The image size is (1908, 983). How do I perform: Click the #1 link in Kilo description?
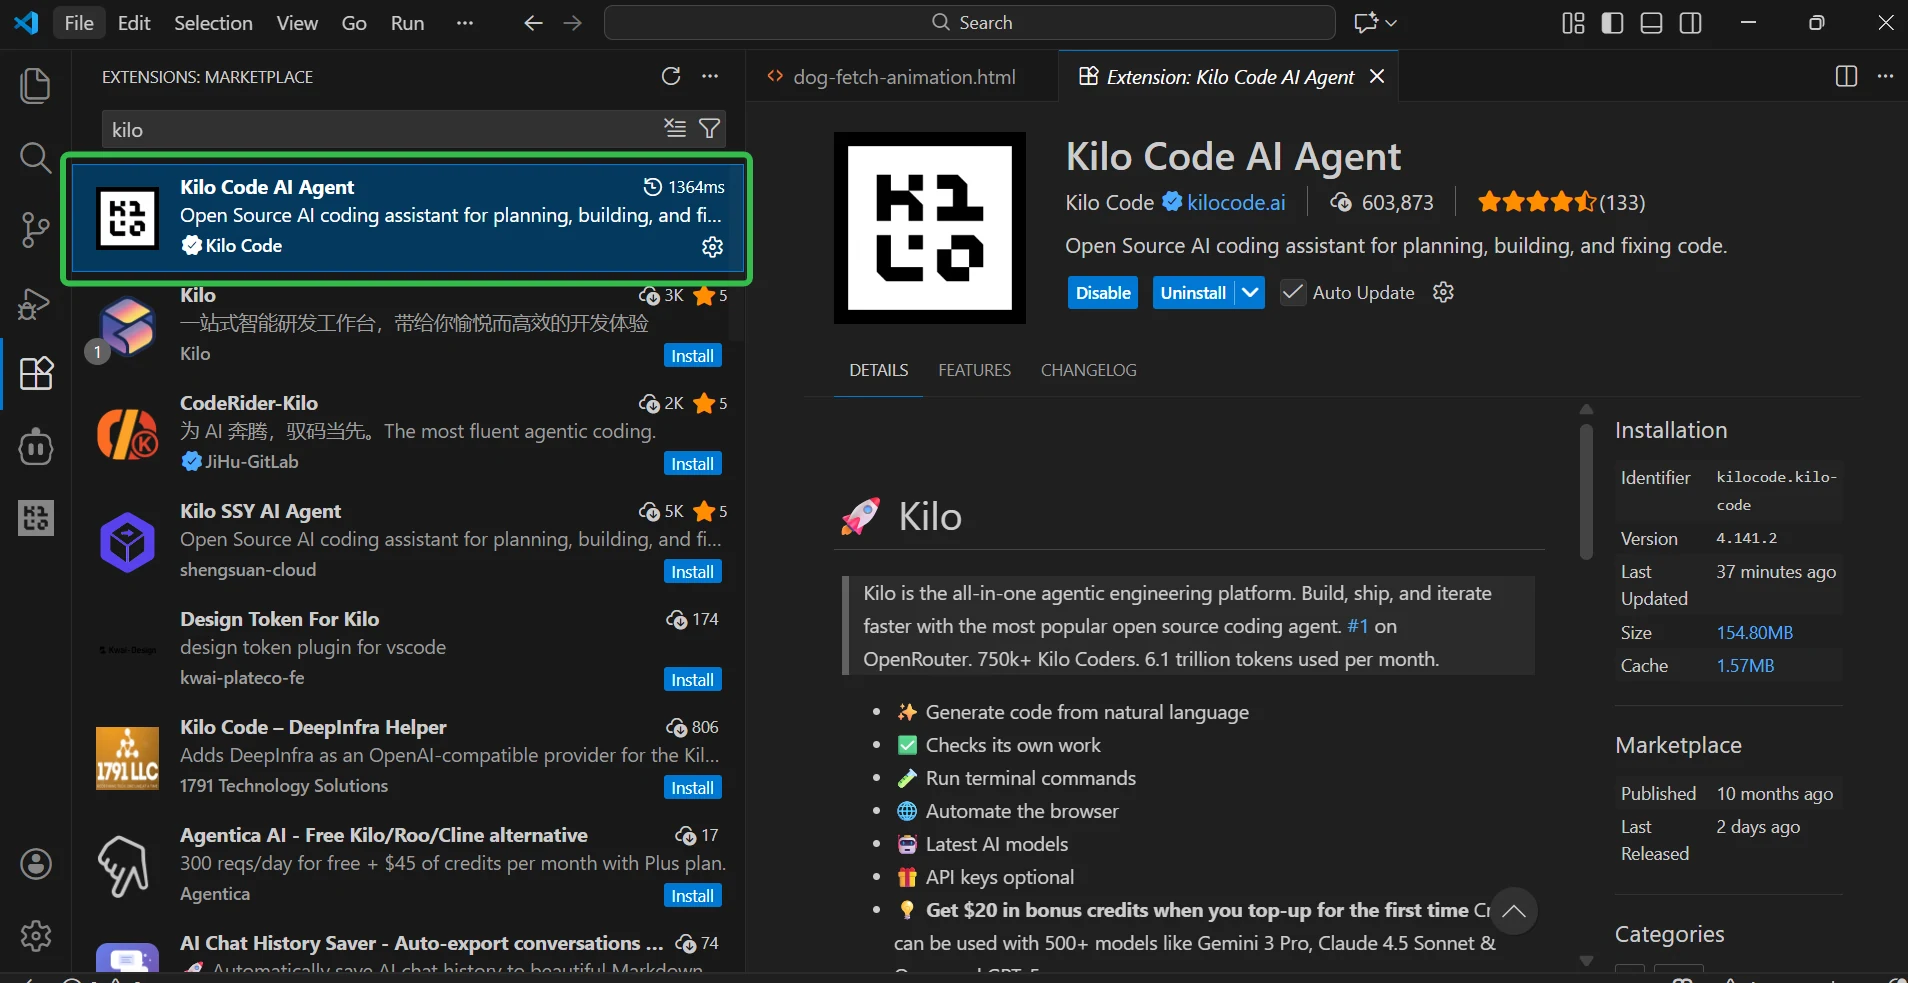click(1357, 626)
